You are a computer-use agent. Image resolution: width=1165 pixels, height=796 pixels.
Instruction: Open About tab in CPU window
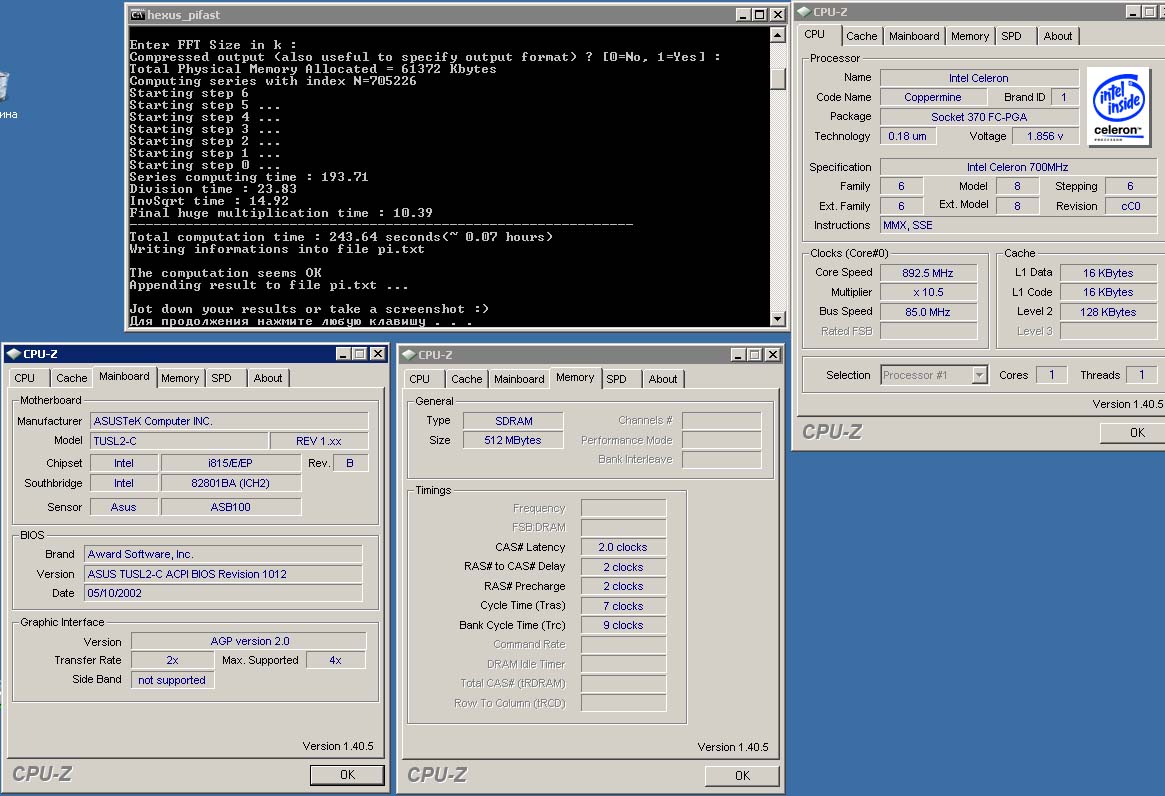(1057, 36)
